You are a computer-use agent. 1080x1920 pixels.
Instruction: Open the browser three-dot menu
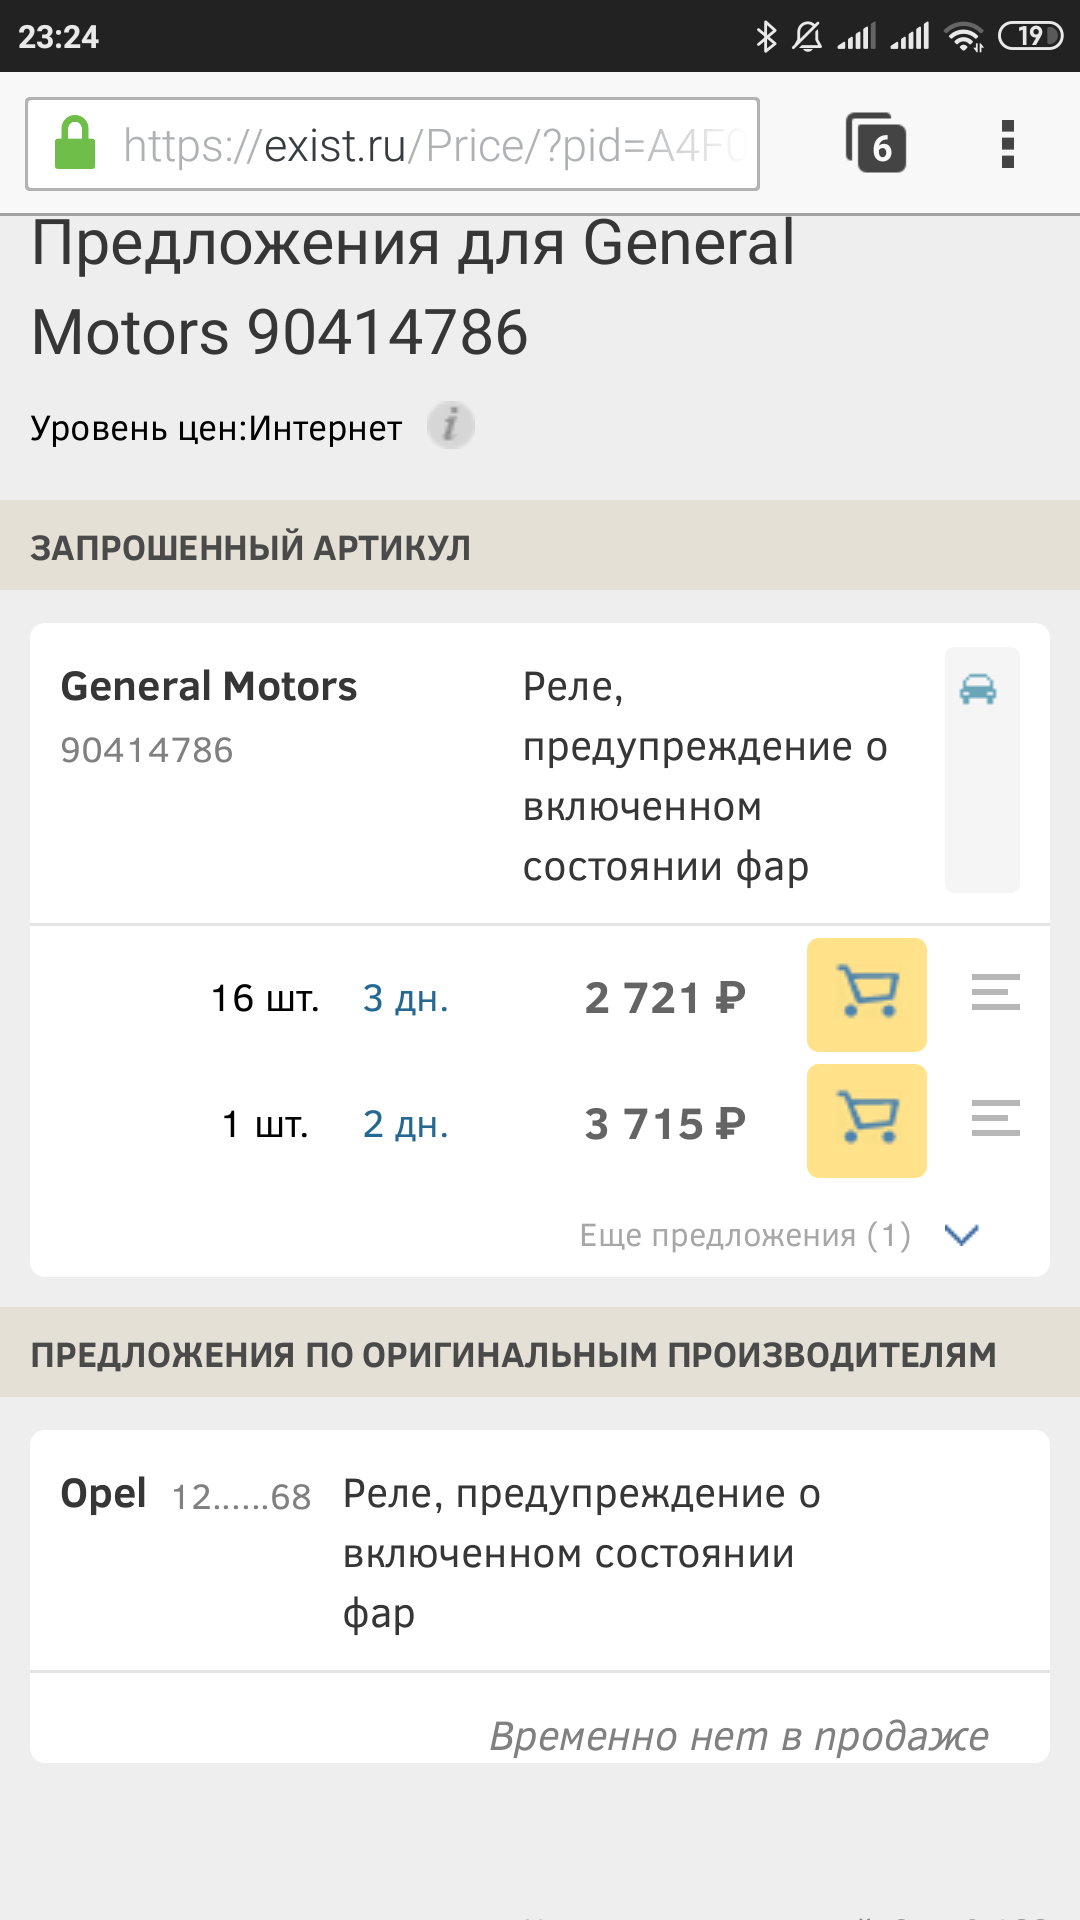click(x=1007, y=144)
